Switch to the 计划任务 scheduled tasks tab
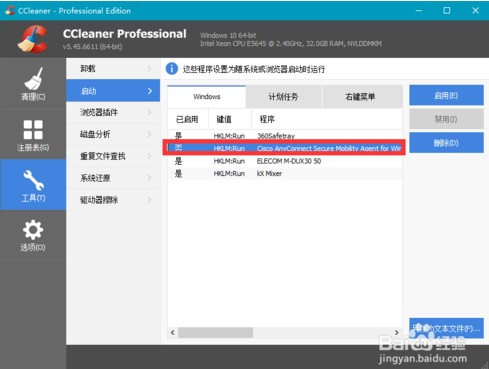This screenshot has width=489, height=369. click(284, 97)
